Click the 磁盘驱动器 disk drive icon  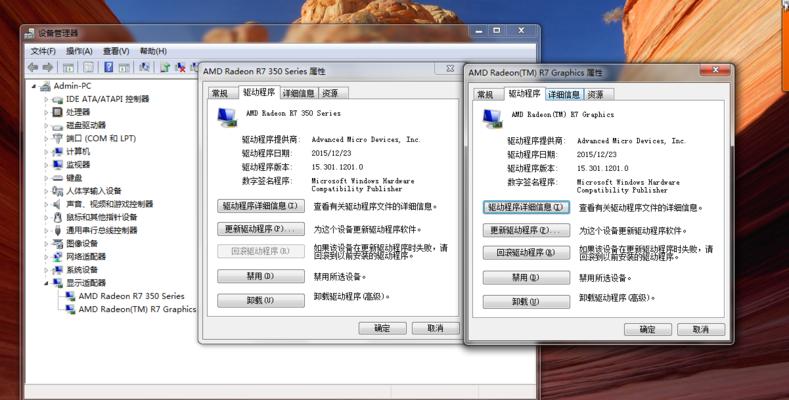click(57, 125)
